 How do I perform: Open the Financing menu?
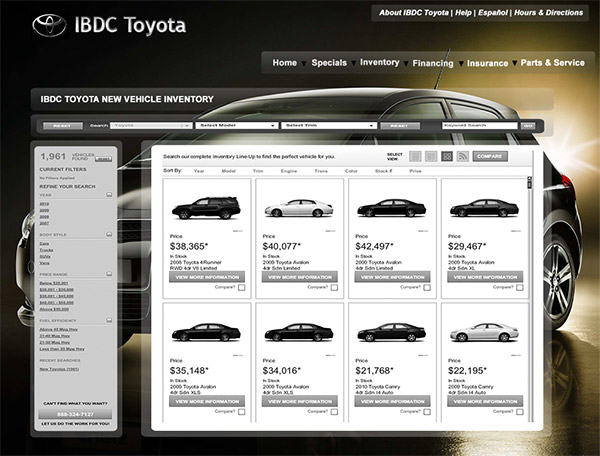[433, 64]
